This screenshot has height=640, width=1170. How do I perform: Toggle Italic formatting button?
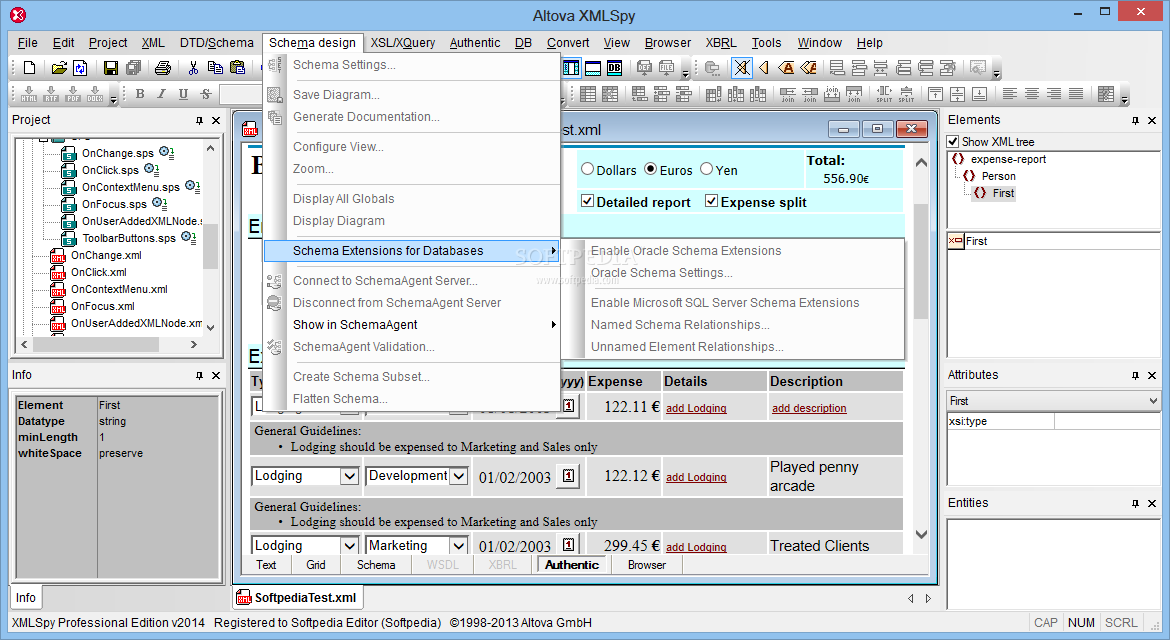[161, 94]
